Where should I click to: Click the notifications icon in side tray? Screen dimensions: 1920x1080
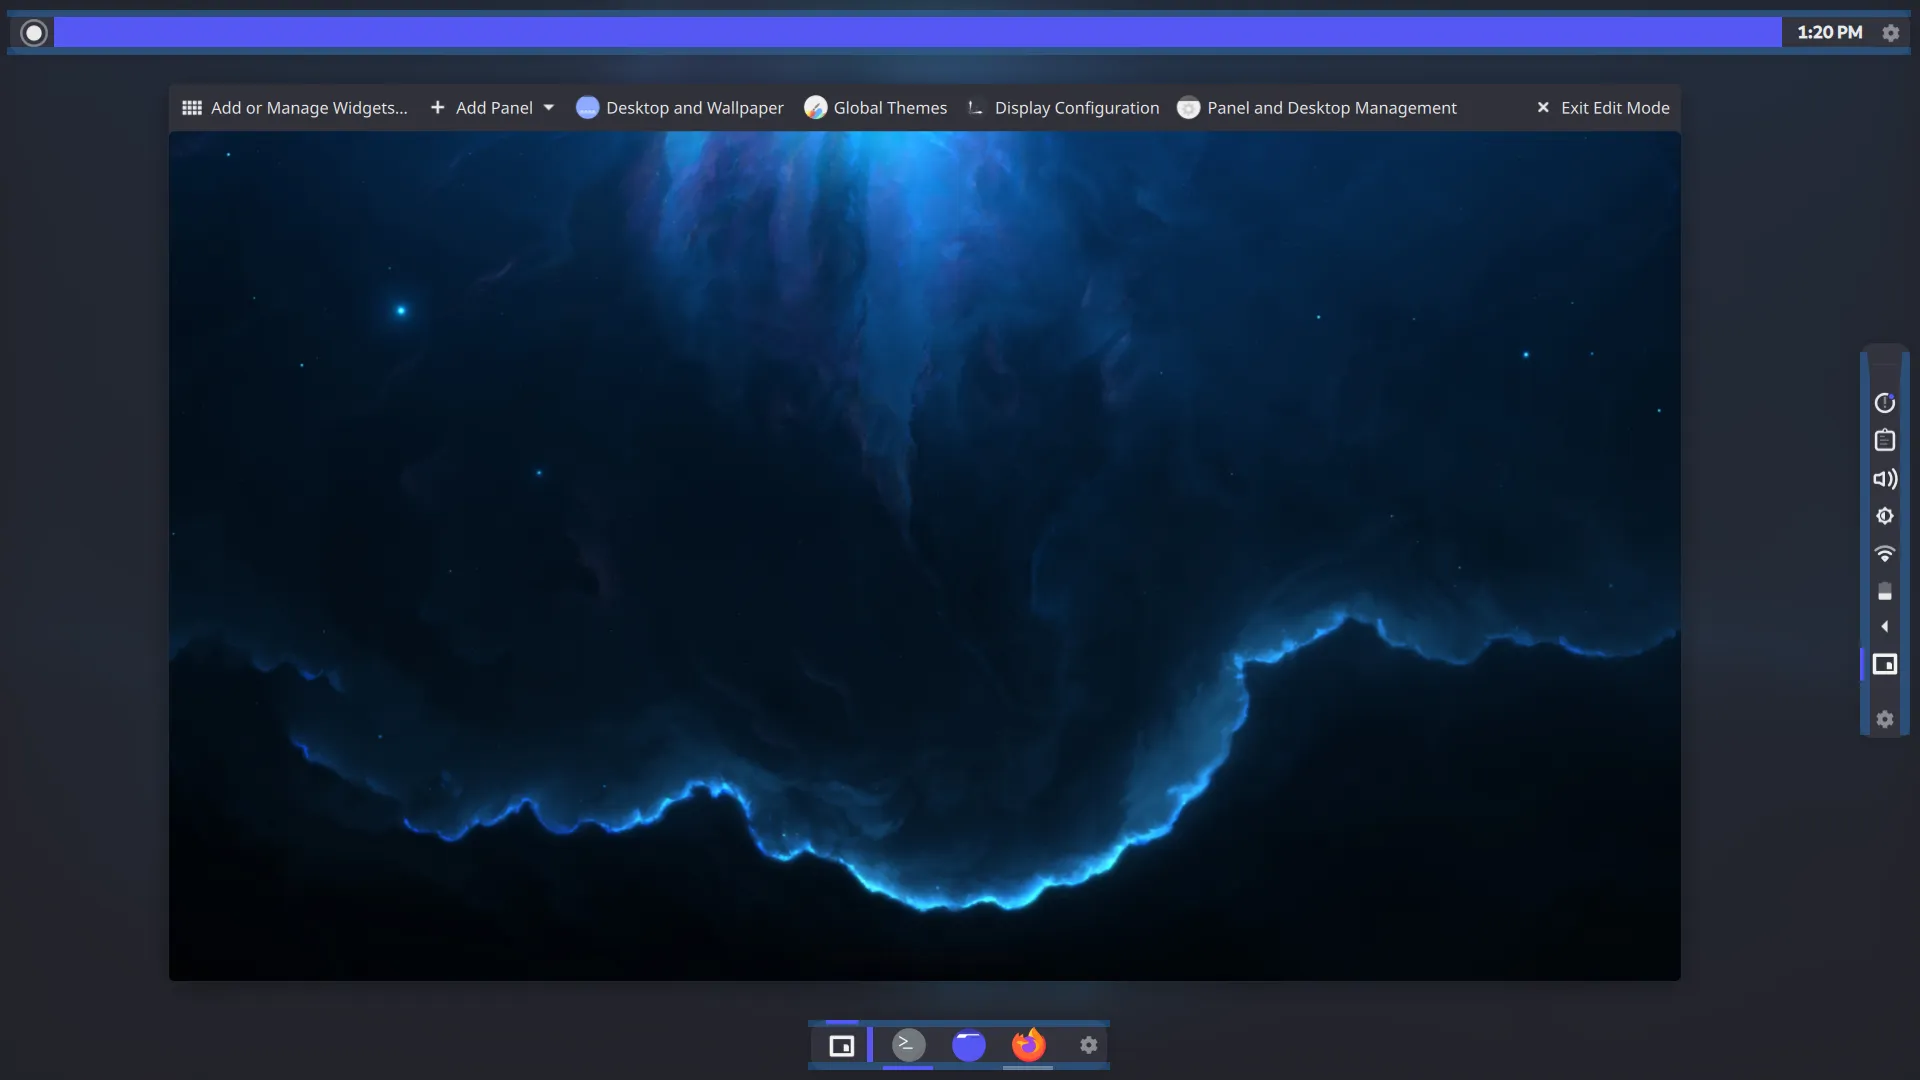point(1885,402)
